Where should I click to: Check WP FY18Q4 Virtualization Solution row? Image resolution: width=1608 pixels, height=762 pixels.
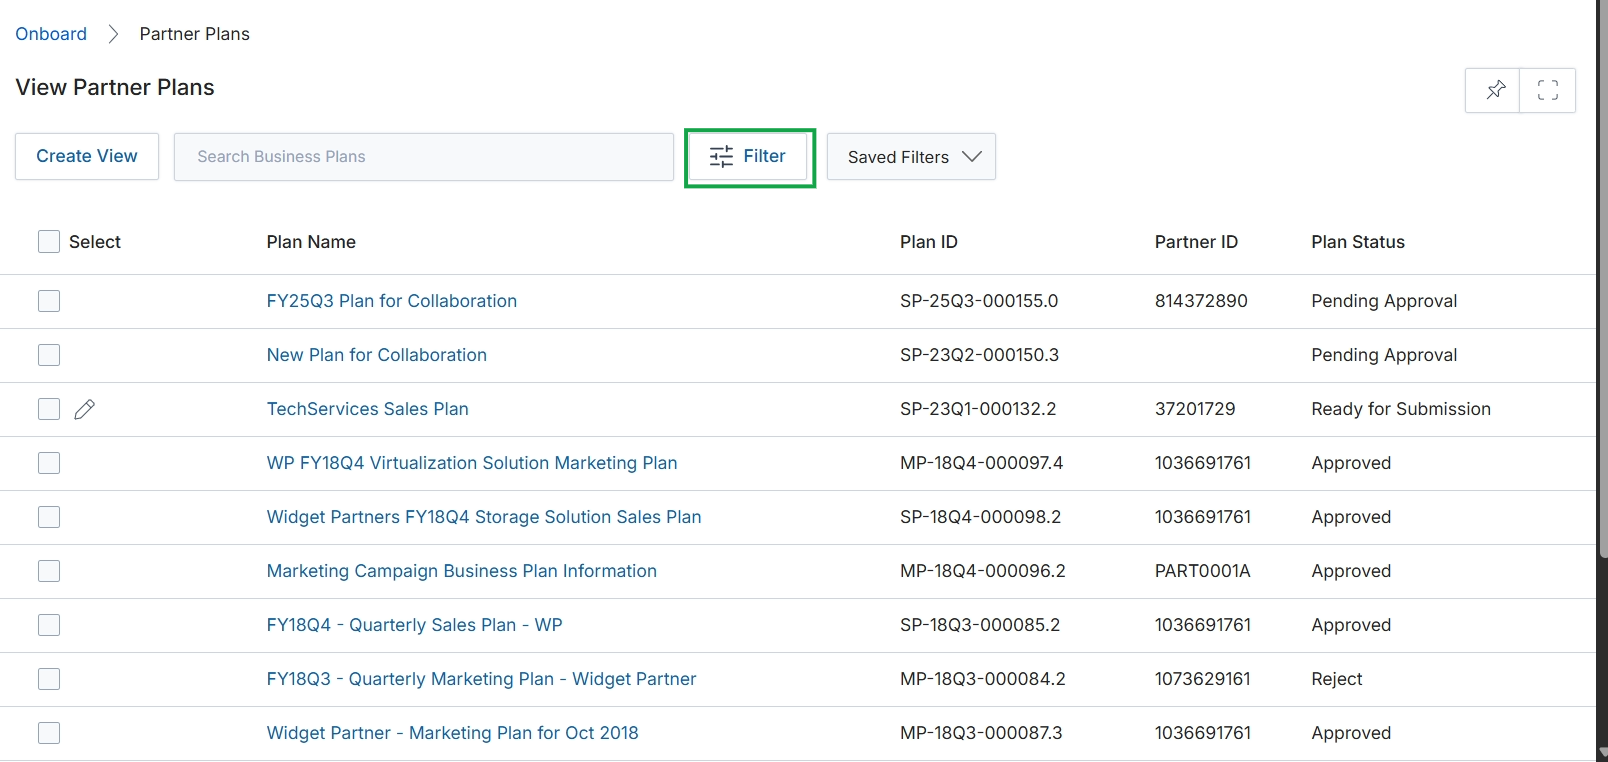click(49, 463)
